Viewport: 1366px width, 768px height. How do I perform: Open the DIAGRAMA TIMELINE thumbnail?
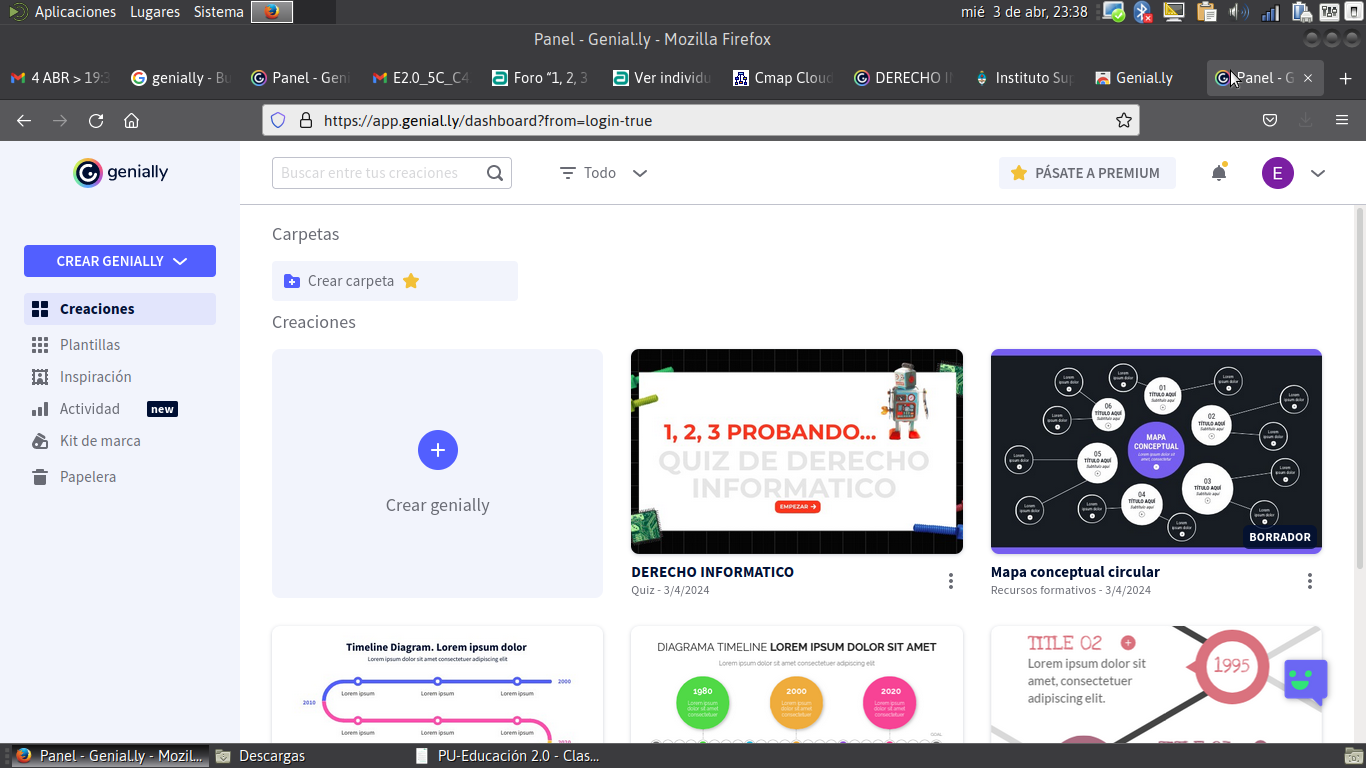pyautogui.click(x=797, y=684)
